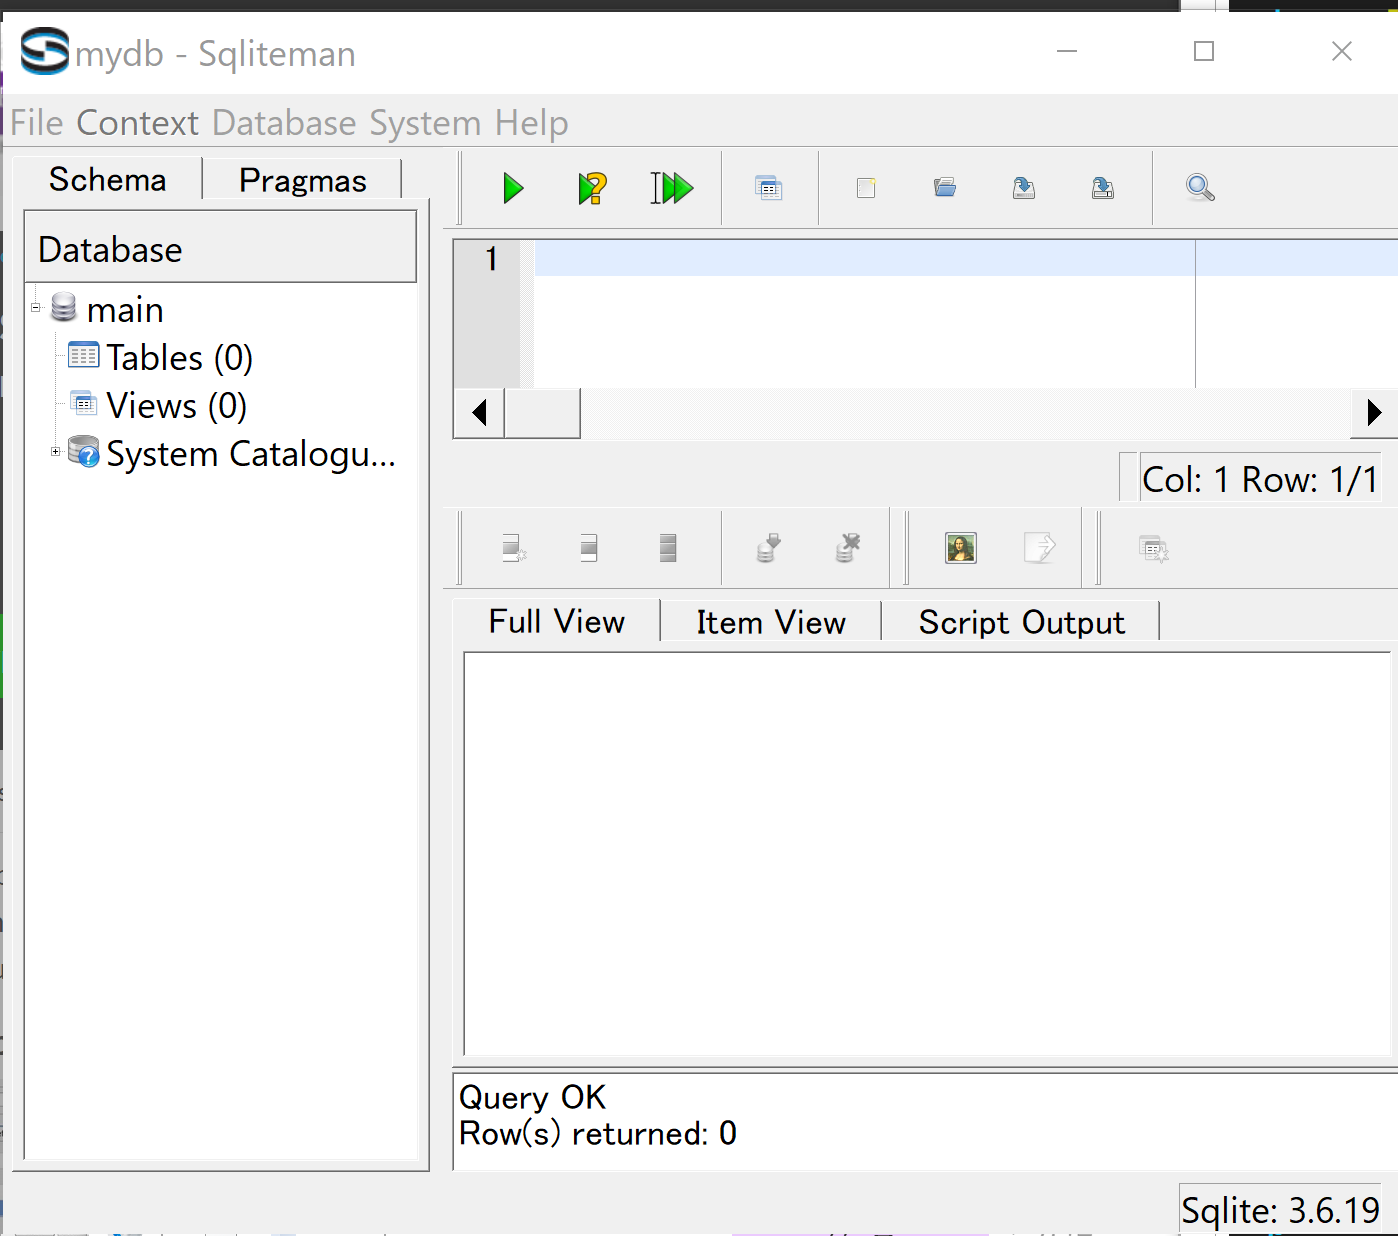Click line number 1 in the editor gutter
Screen dimensions: 1398x1236
(x=491, y=259)
